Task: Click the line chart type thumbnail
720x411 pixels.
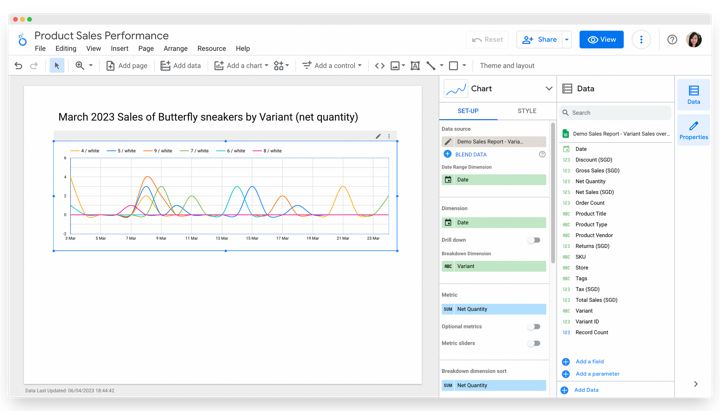Action: (456, 89)
